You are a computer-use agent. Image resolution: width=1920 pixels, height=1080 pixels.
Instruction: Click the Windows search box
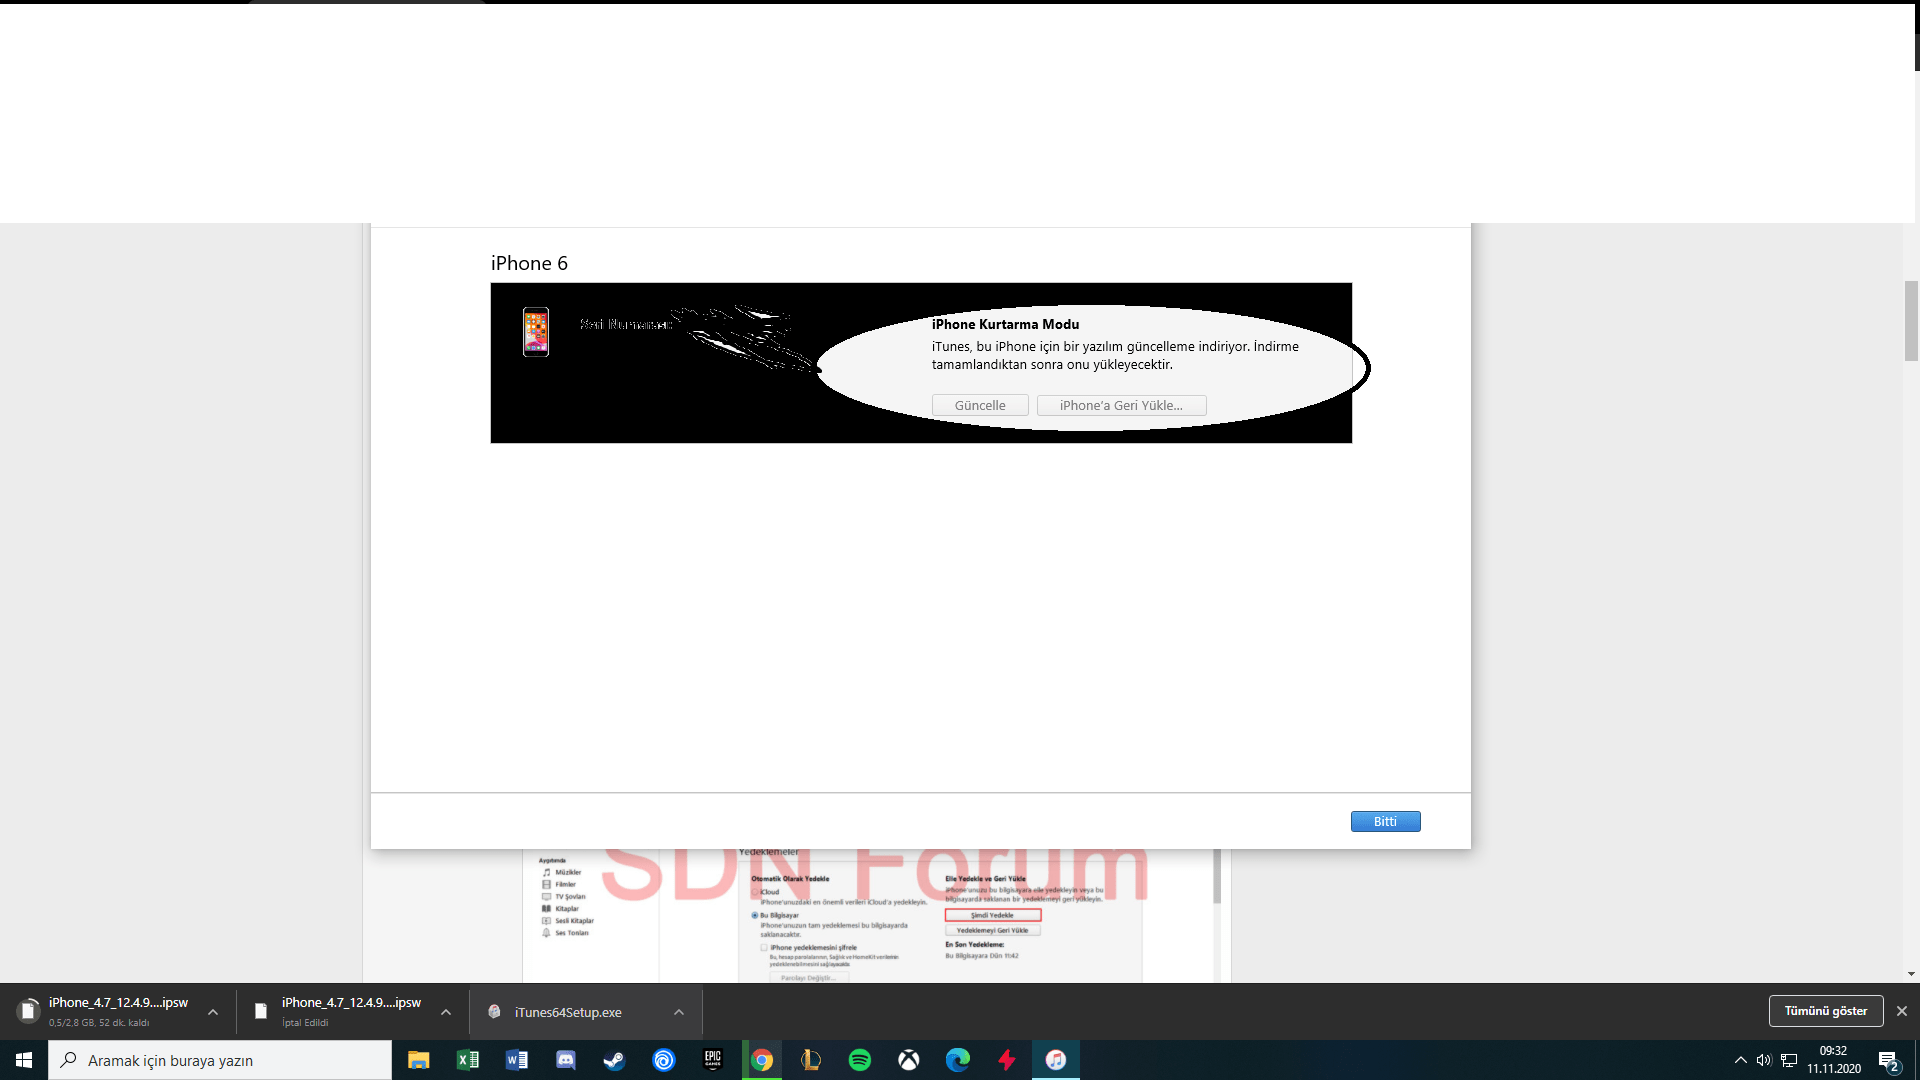click(x=220, y=1060)
